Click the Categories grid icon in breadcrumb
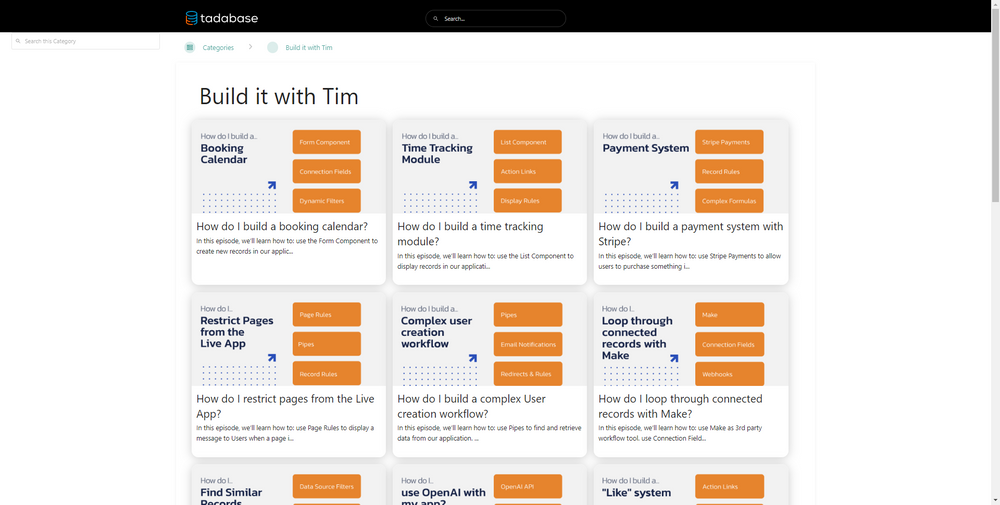The image size is (1000, 505). [x=189, y=47]
